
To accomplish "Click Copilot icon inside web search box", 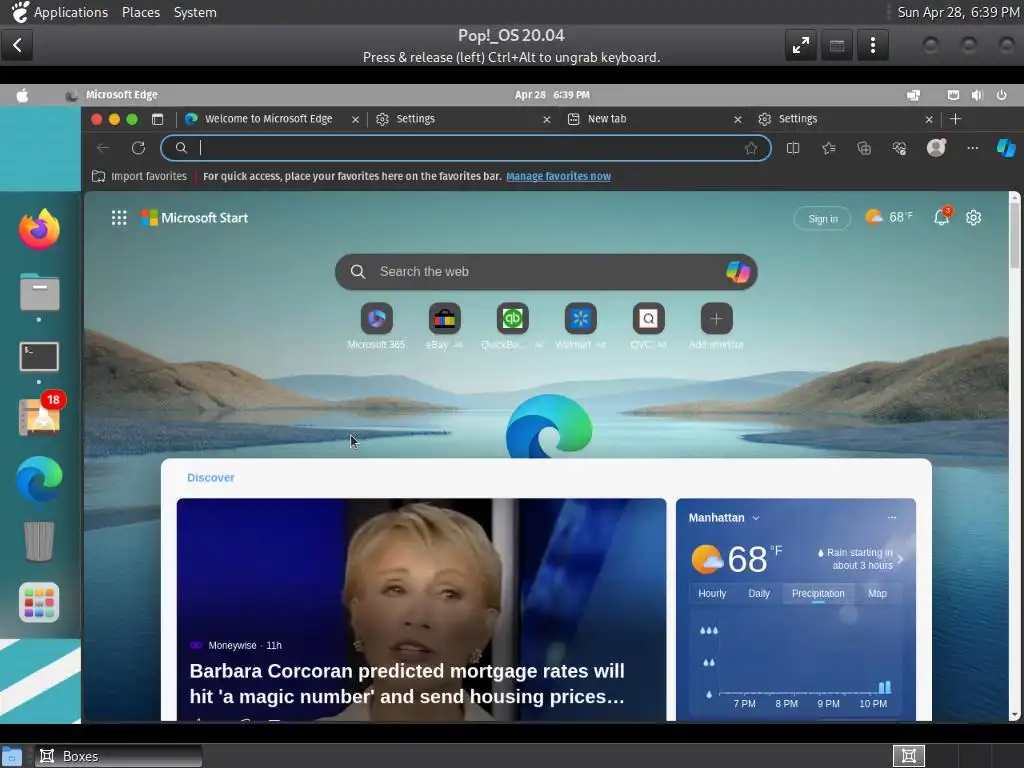I will click(x=738, y=272).
